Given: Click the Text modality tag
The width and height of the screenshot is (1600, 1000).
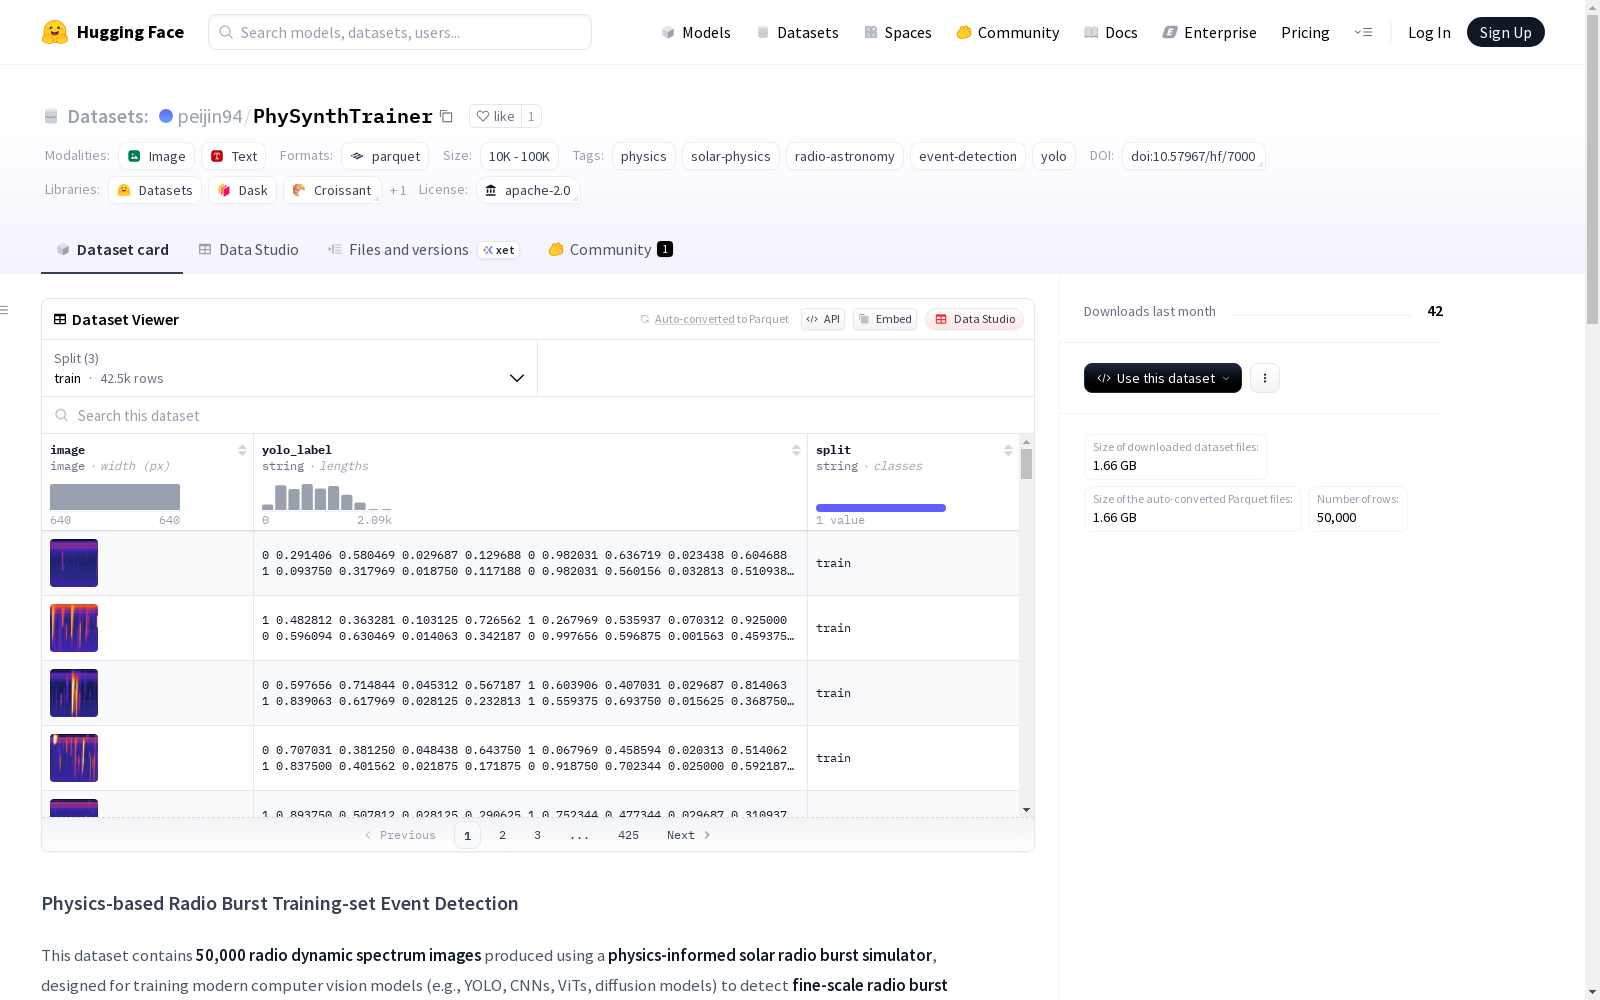Looking at the screenshot, I should tap(234, 156).
